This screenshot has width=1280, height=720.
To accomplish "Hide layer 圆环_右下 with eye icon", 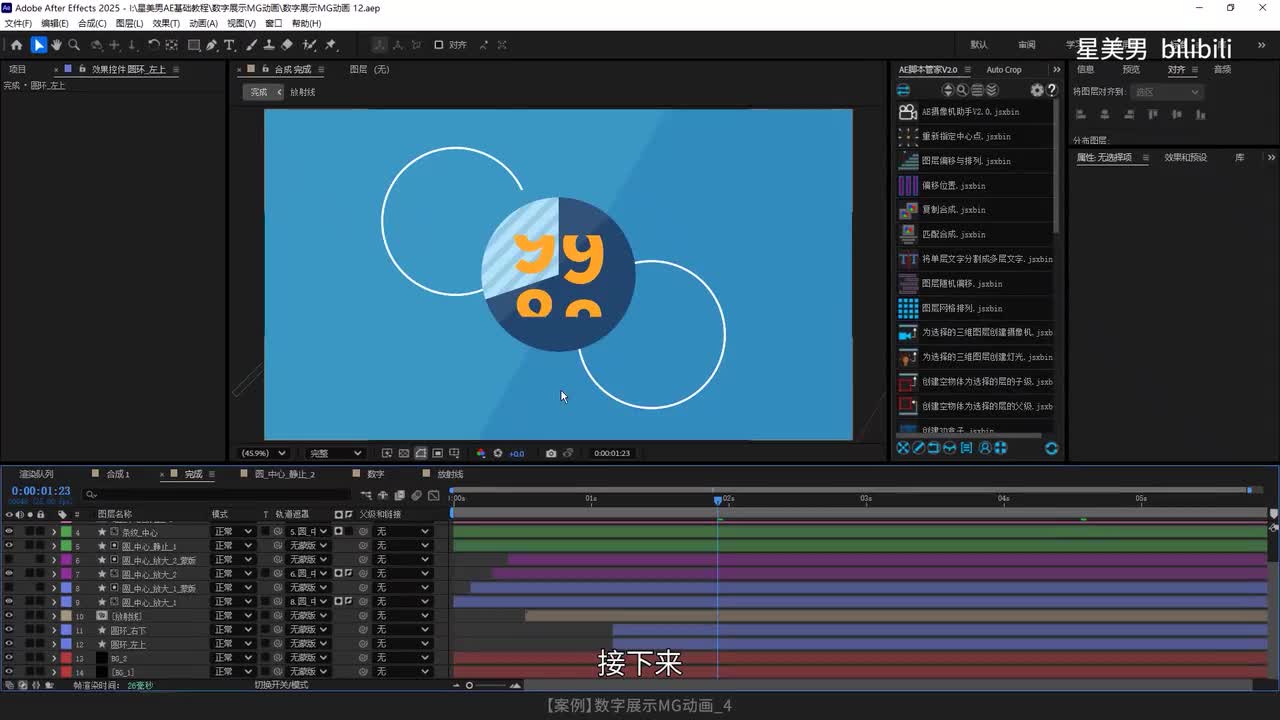I will pyautogui.click(x=9, y=630).
